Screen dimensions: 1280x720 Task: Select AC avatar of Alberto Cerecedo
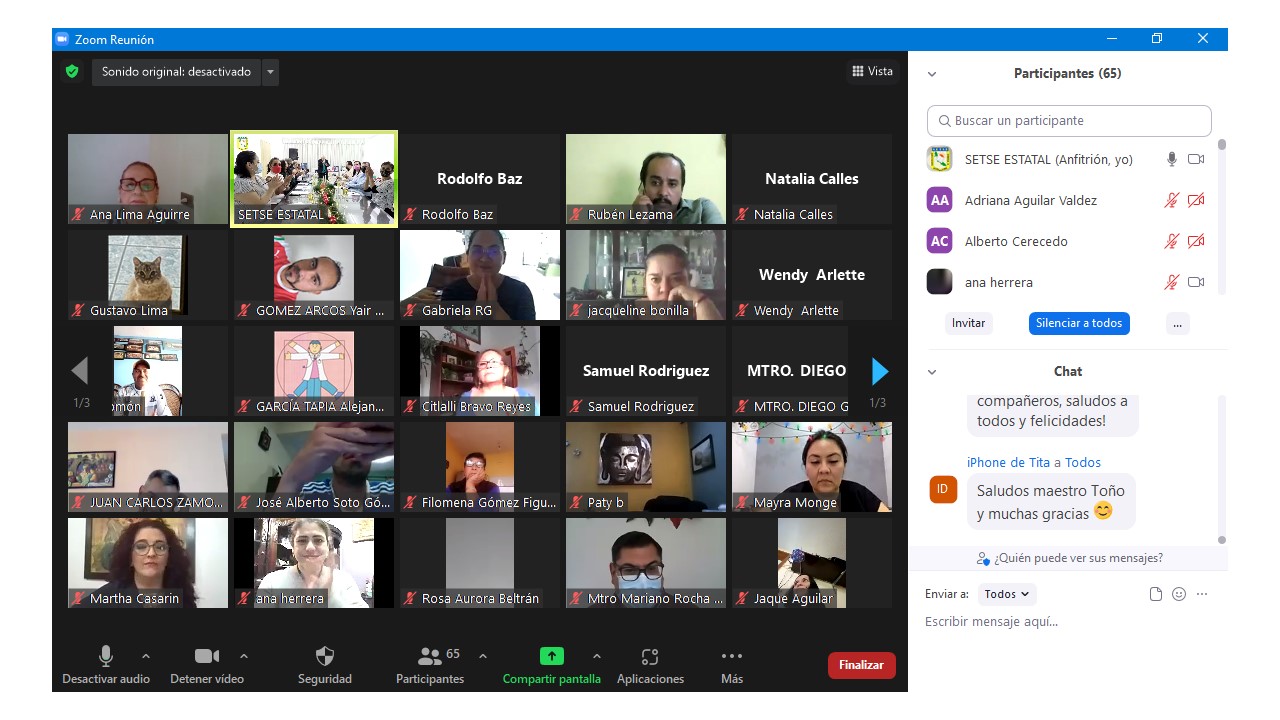(939, 241)
